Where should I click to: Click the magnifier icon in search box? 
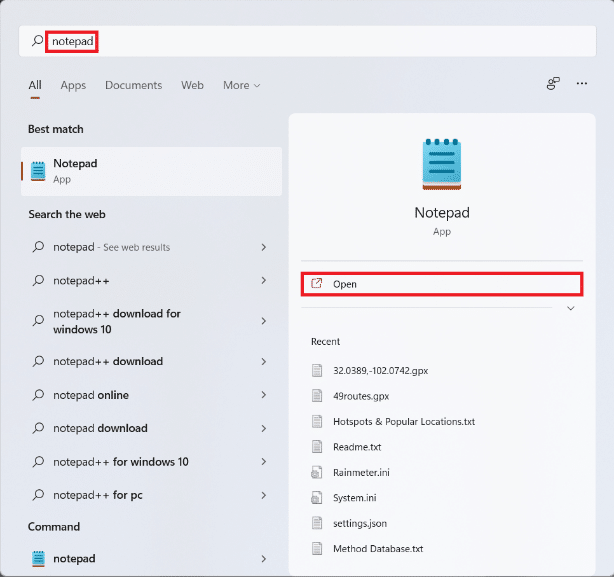38,41
